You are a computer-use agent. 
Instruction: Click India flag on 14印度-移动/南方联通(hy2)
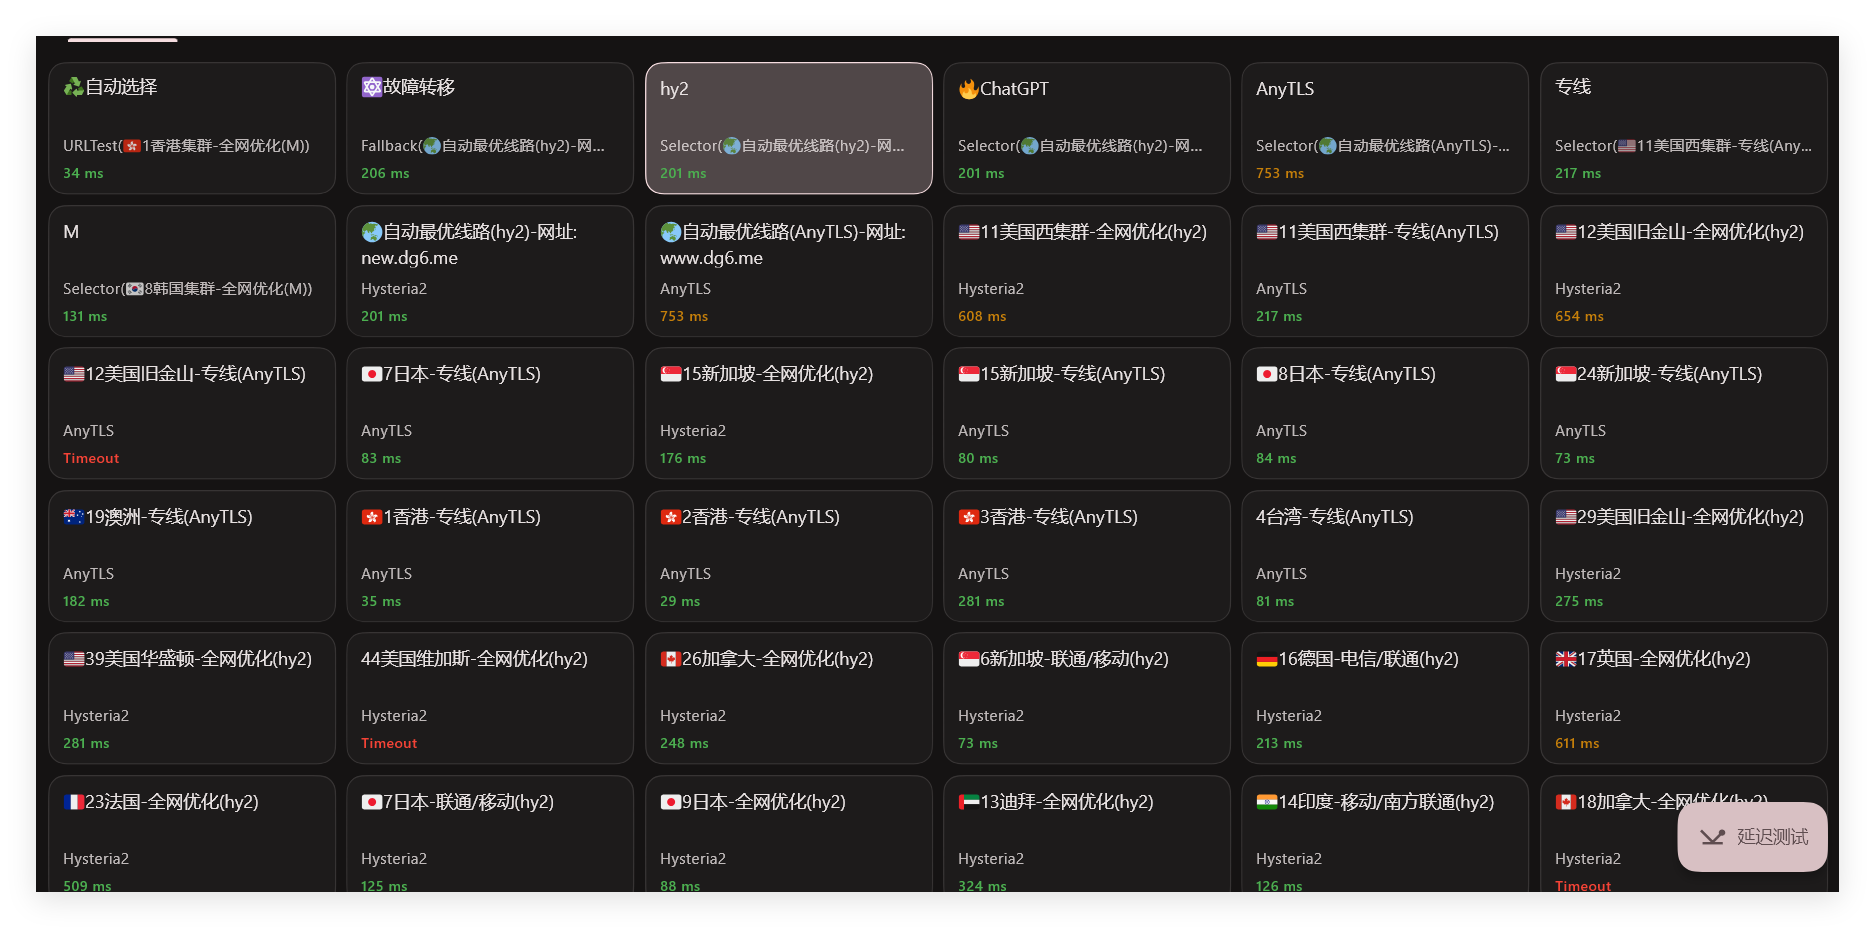pyautogui.click(x=1267, y=802)
